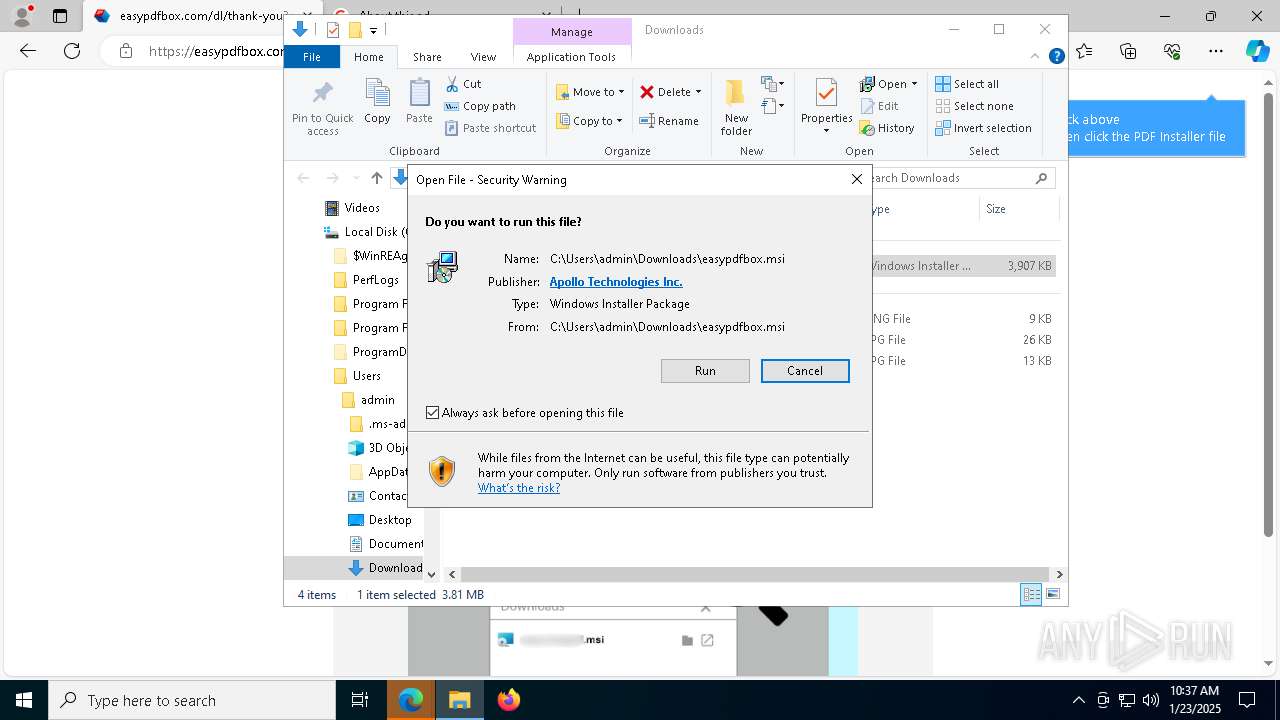Viewport: 1280px width, 720px height.
Task: Open Edge Favorites star icon
Action: pyautogui.click(x=1084, y=50)
